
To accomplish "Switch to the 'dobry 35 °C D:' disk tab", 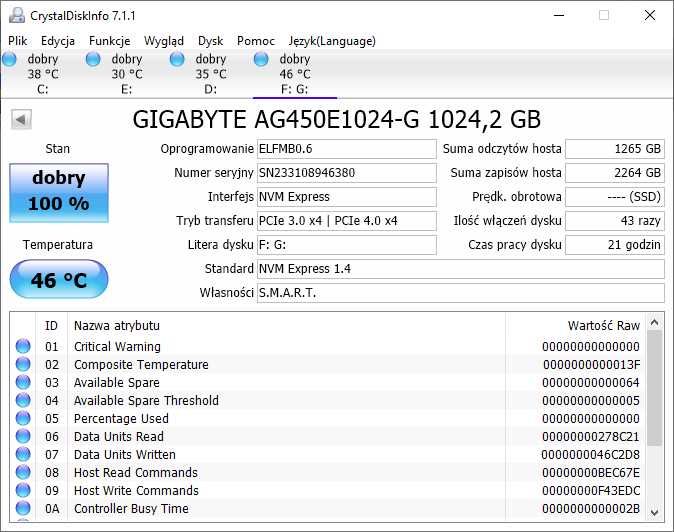I will pyautogui.click(x=210, y=74).
